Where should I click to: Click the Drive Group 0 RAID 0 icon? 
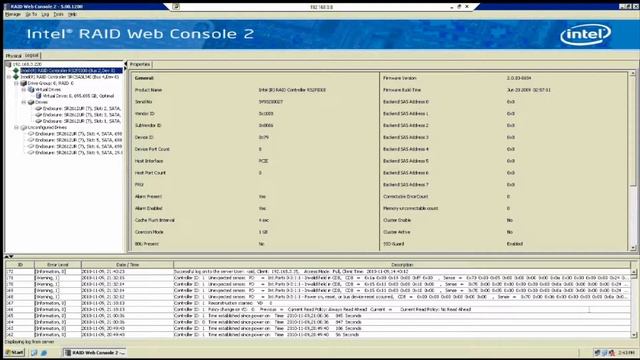(24, 83)
